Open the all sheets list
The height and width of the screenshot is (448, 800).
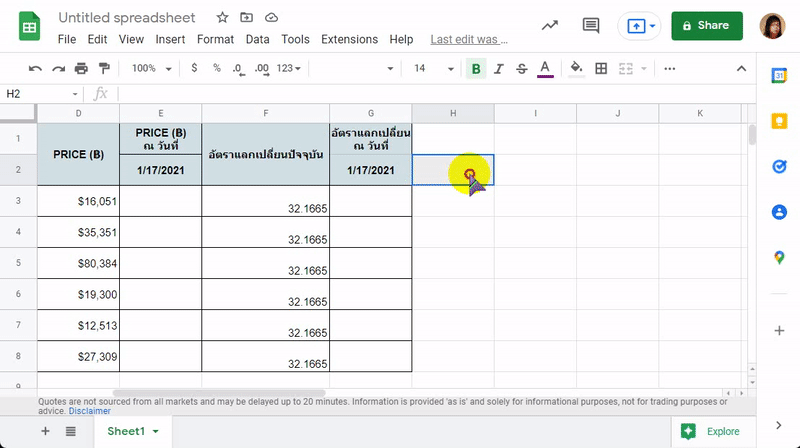tap(70, 431)
